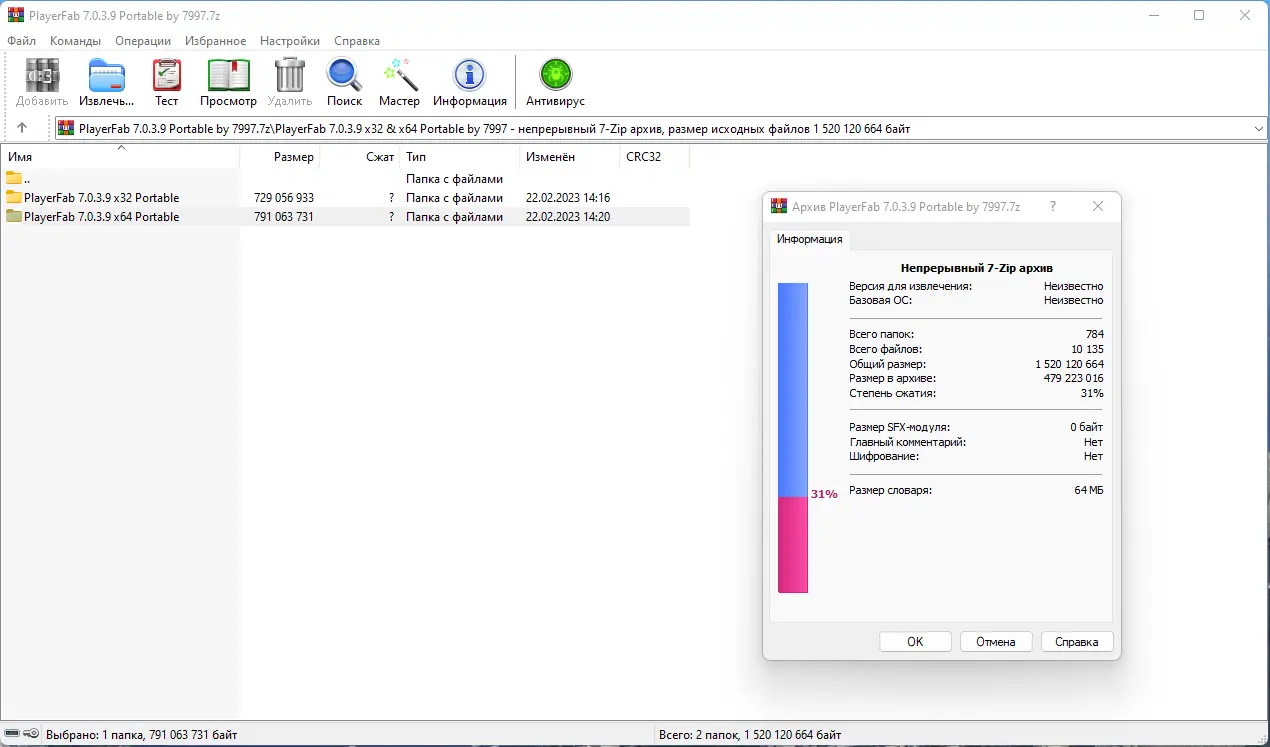Click size value 791 063 731
This screenshot has height=747, width=1270.
(x=284, y=217)
